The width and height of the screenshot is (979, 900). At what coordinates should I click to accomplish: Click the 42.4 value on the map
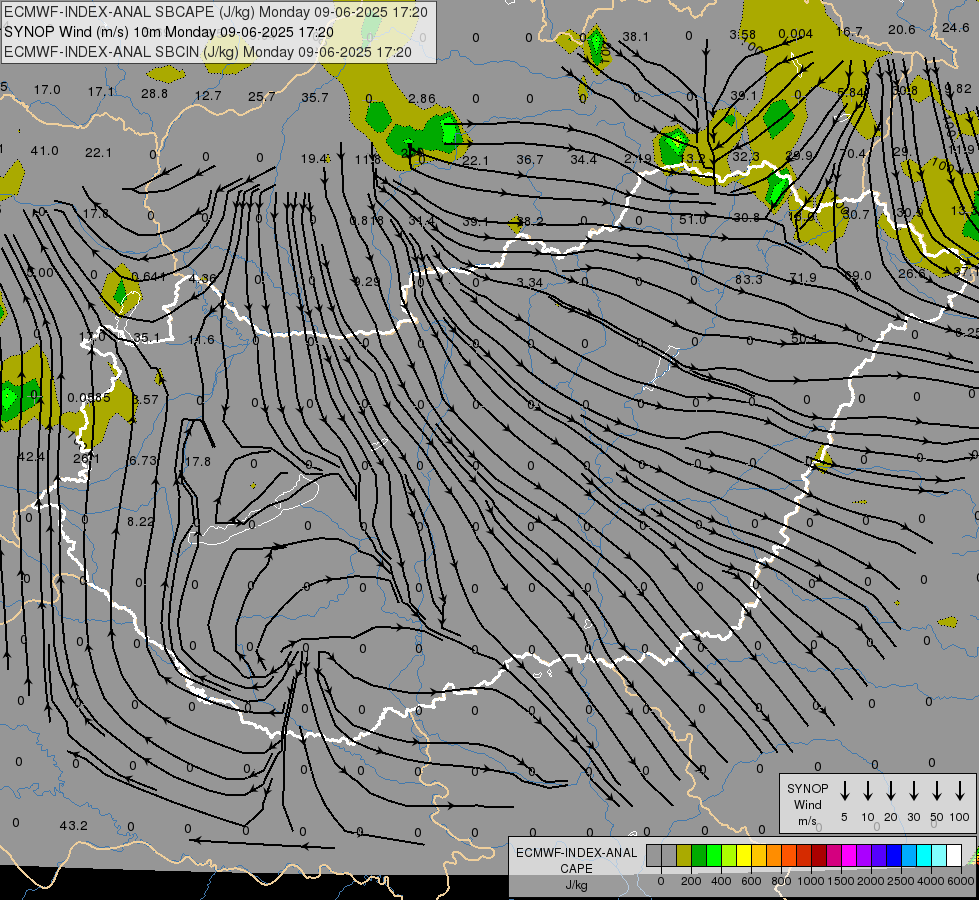pyautogui.click(x=31, y=457)
